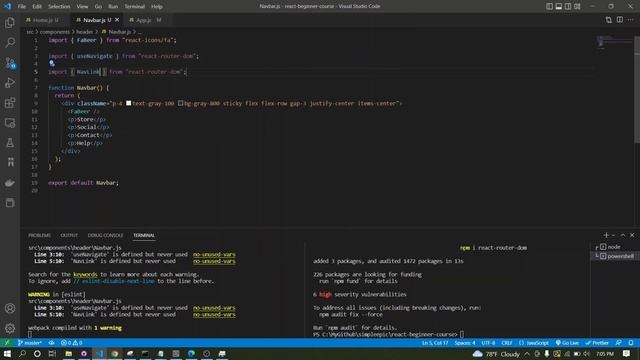The height and width of the screenshot is (360, 640).
Task: Open the File menu
Action: click(x=22, y=6)
